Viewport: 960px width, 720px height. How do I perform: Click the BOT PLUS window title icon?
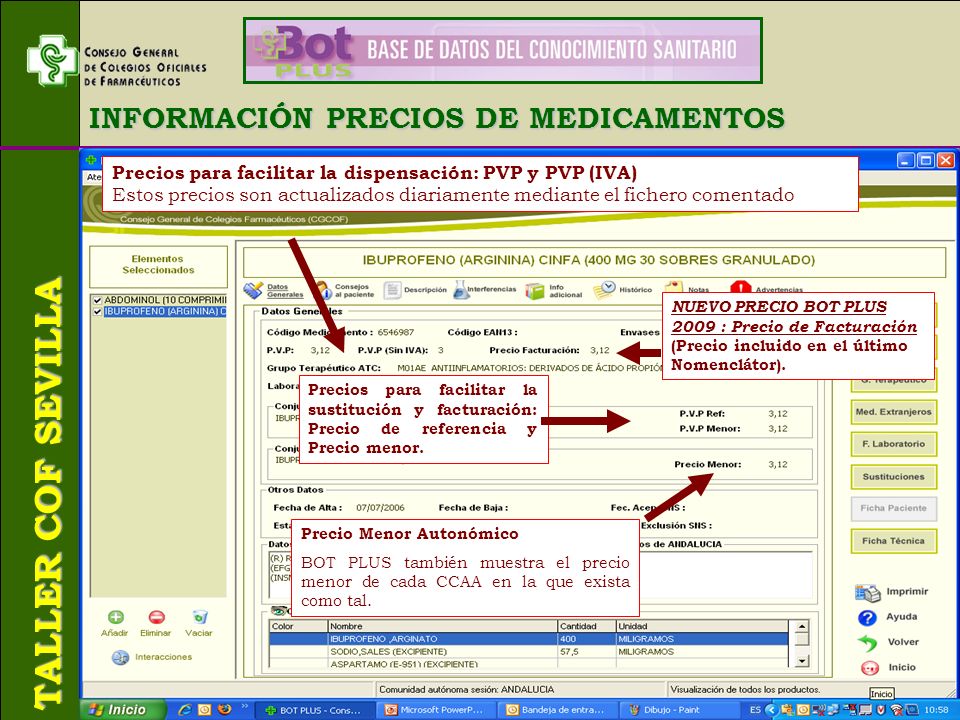91,160
